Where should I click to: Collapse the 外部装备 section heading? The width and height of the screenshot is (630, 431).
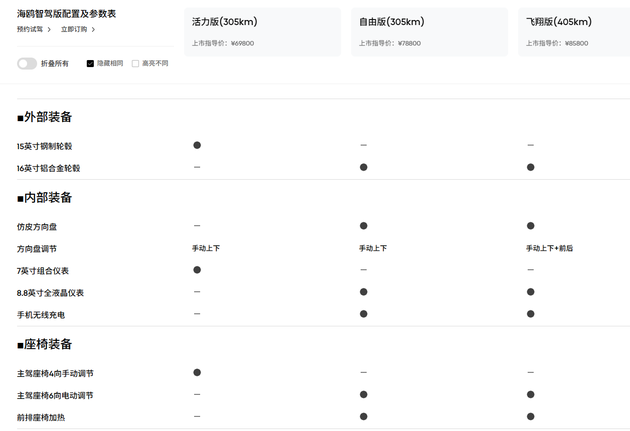pyautogui.click(x=45, y=117)
